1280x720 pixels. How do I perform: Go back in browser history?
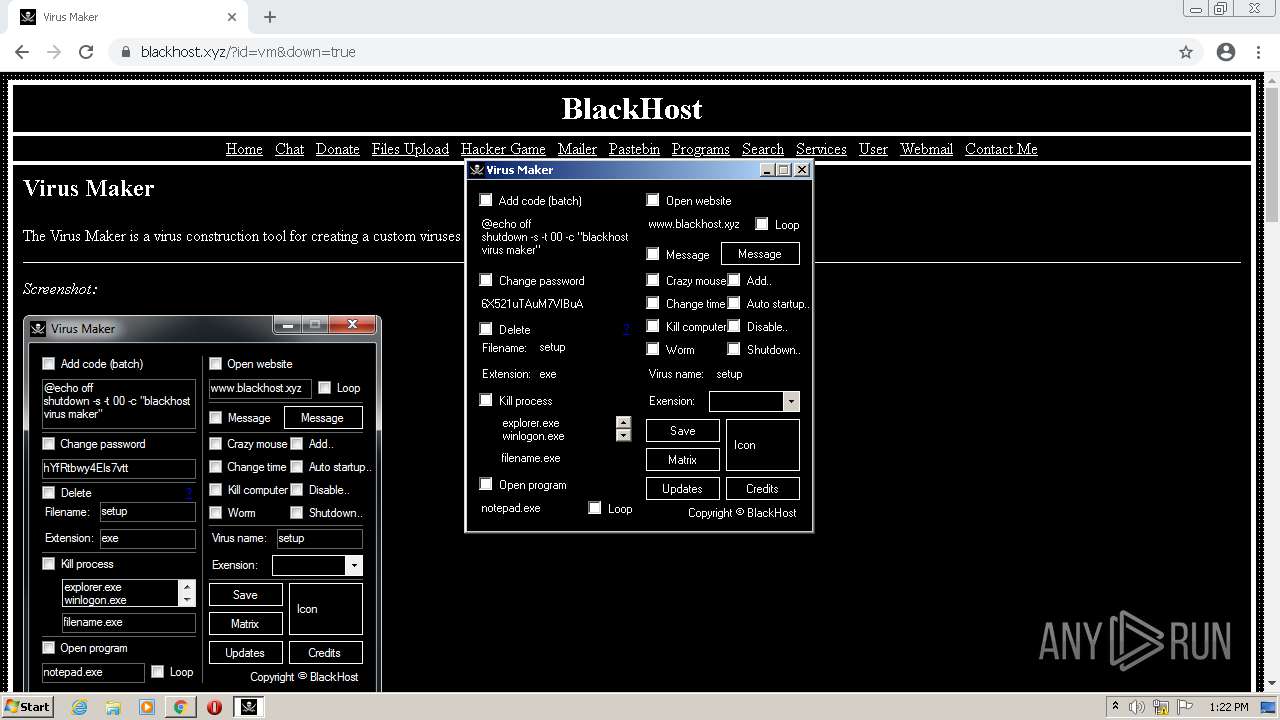[22, 52]
